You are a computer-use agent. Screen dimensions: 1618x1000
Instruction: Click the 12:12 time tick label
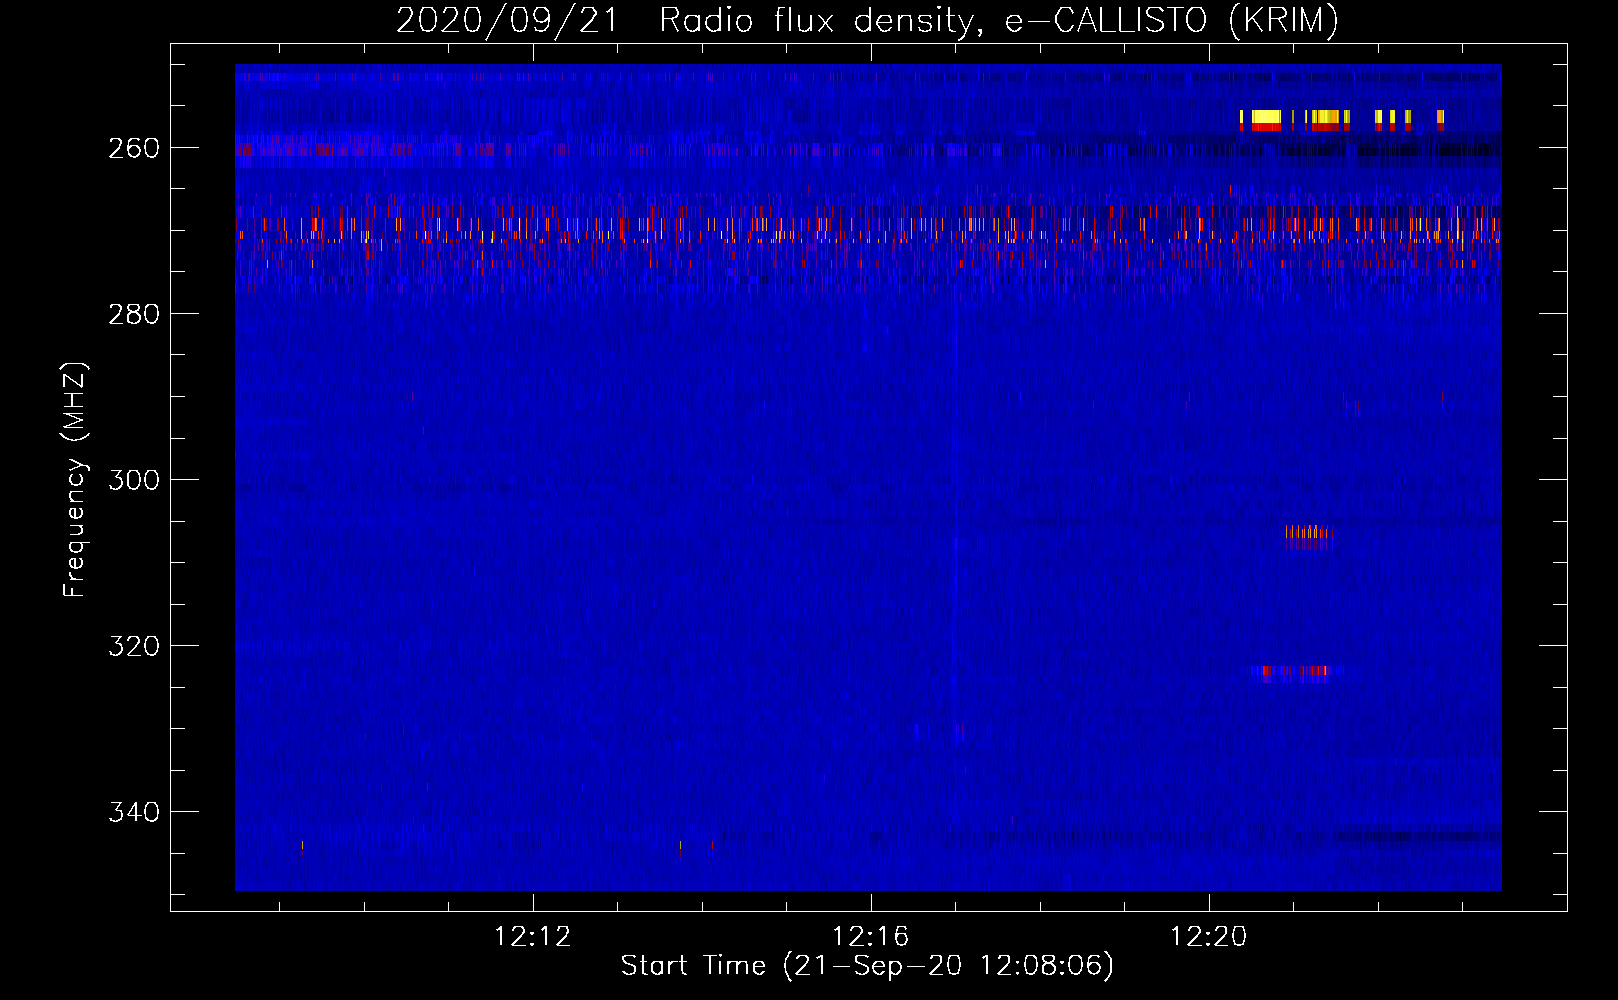coord(533,937)
